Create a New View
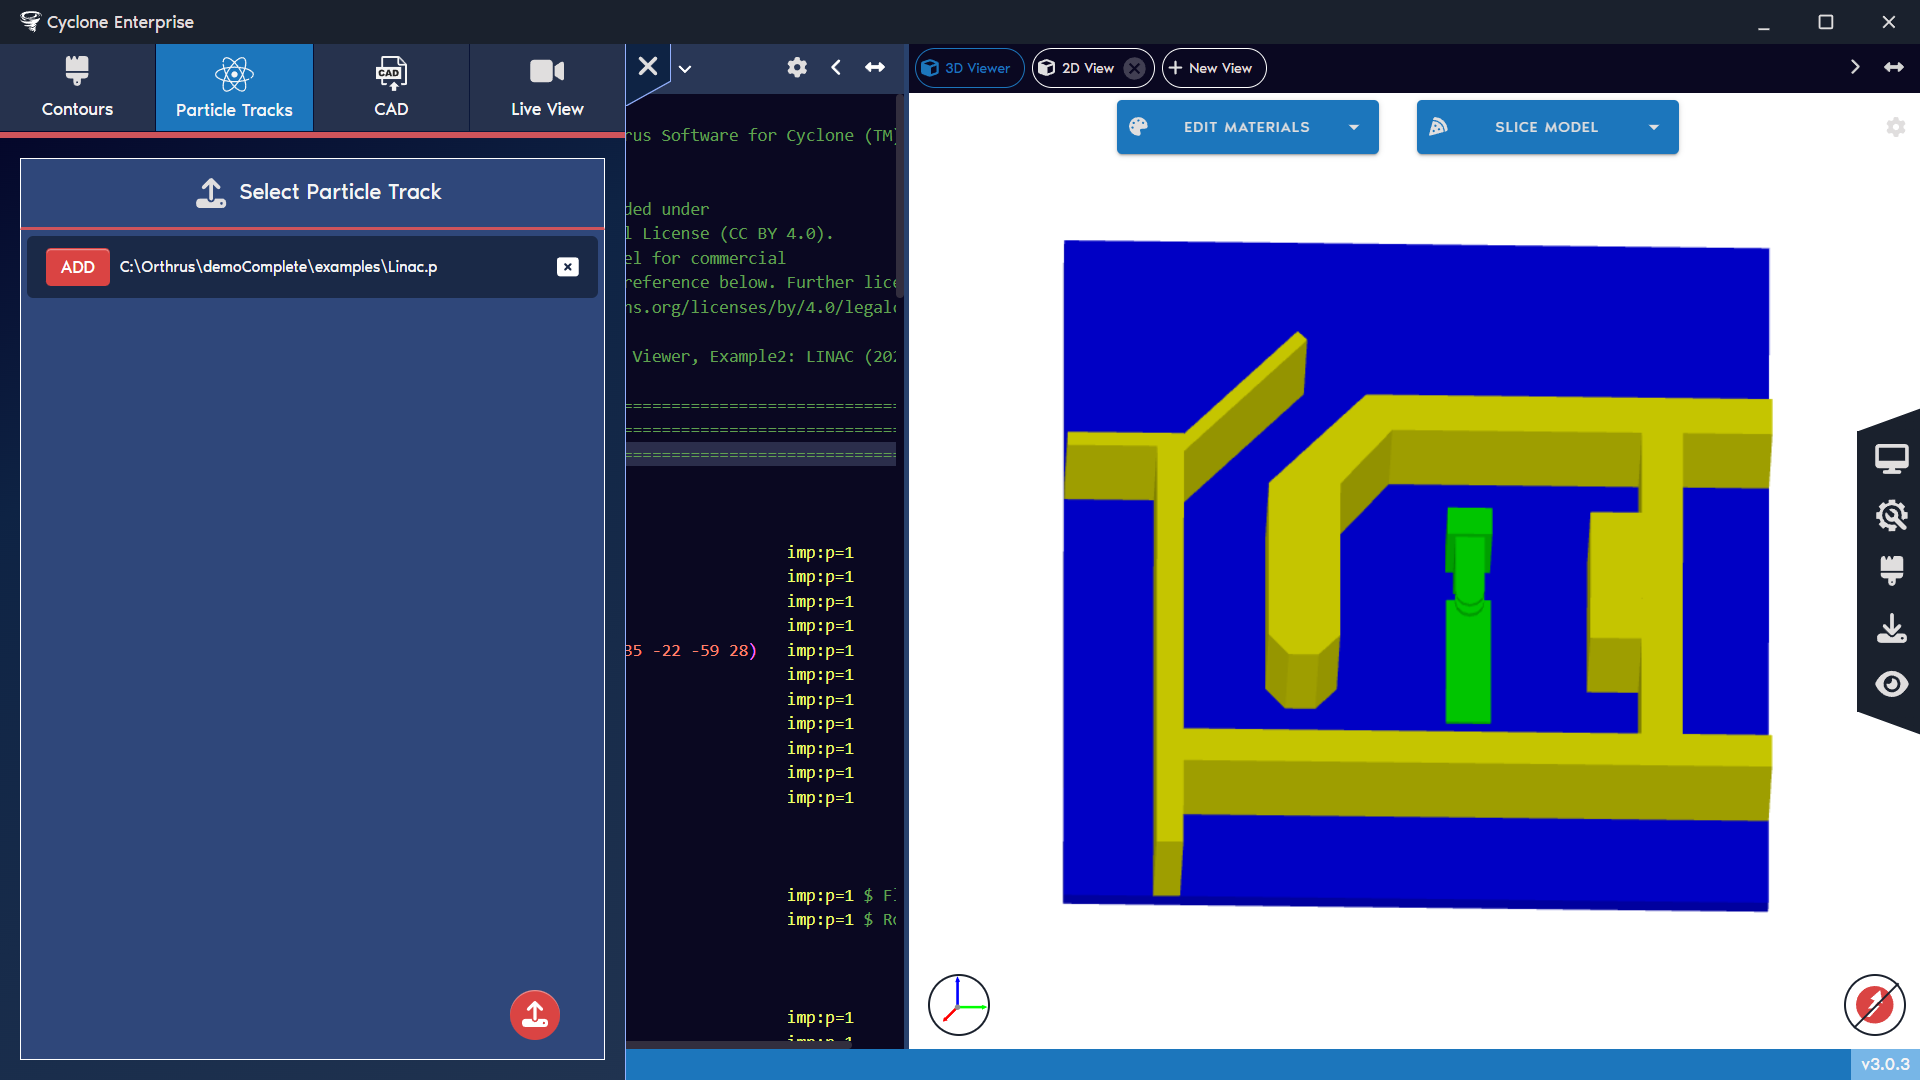 [x=1213, y=67]
